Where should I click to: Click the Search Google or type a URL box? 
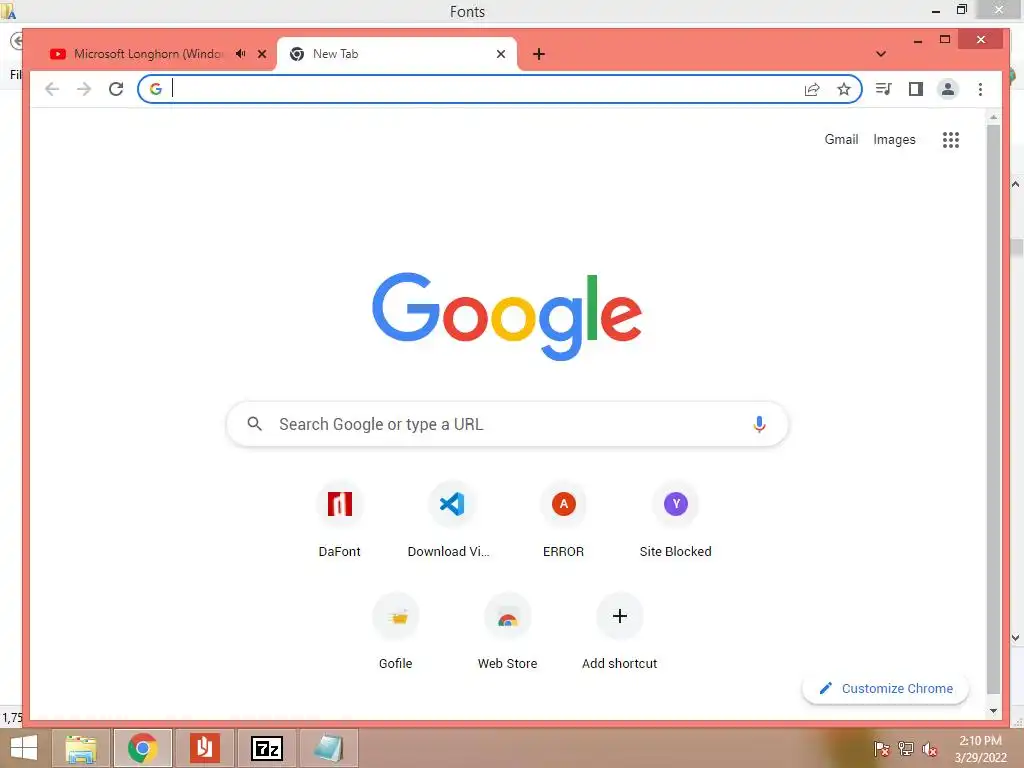coord(507,424)
